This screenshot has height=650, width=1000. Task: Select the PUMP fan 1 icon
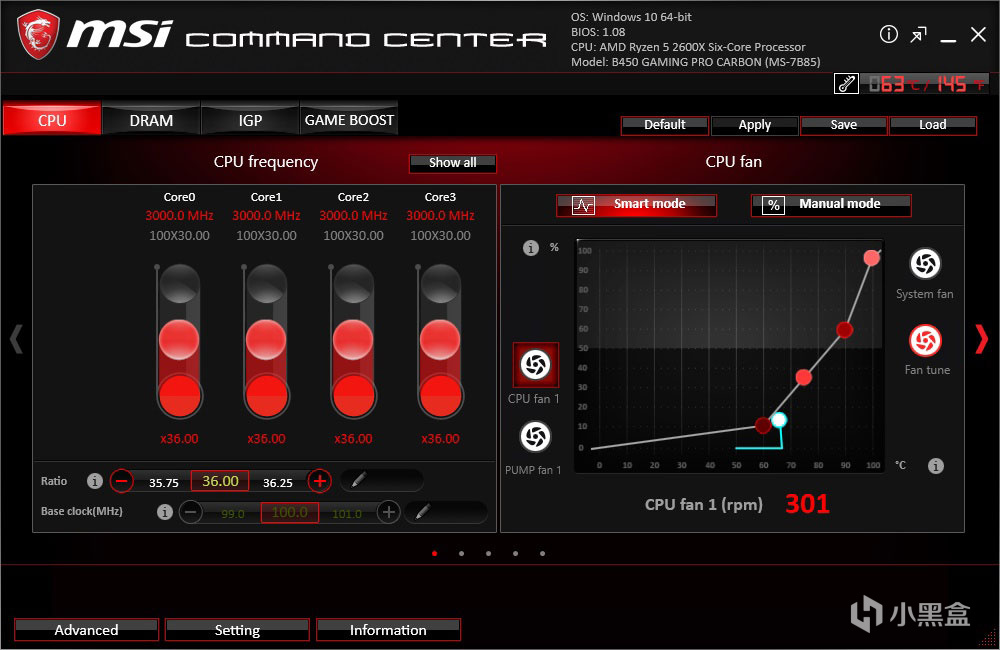tap(536, 437)
